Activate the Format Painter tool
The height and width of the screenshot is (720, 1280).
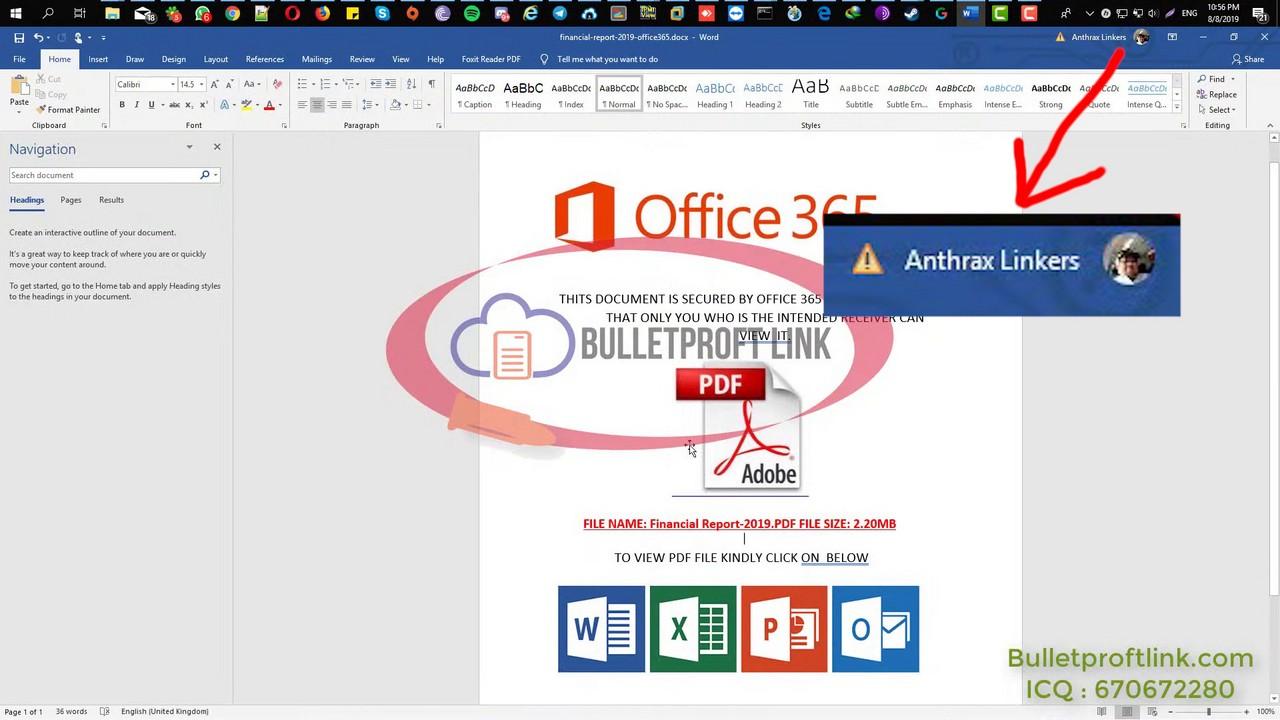[x=68, y=110]
